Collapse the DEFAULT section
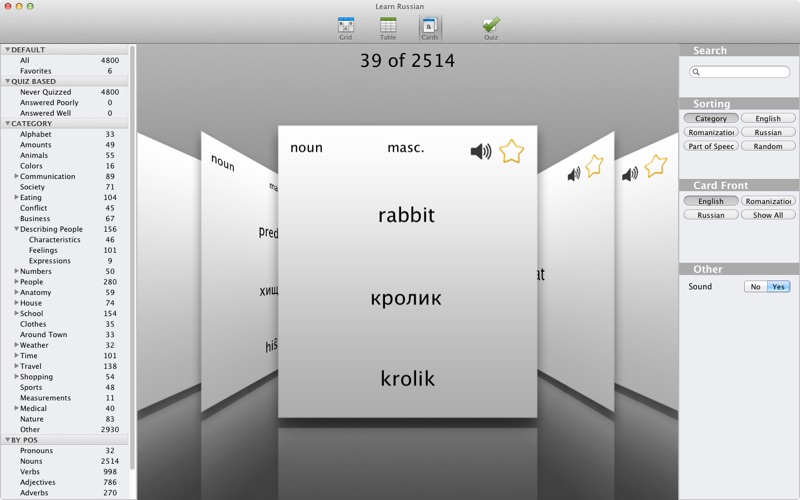This screenshot has width=800, height=500. point(7,49)
